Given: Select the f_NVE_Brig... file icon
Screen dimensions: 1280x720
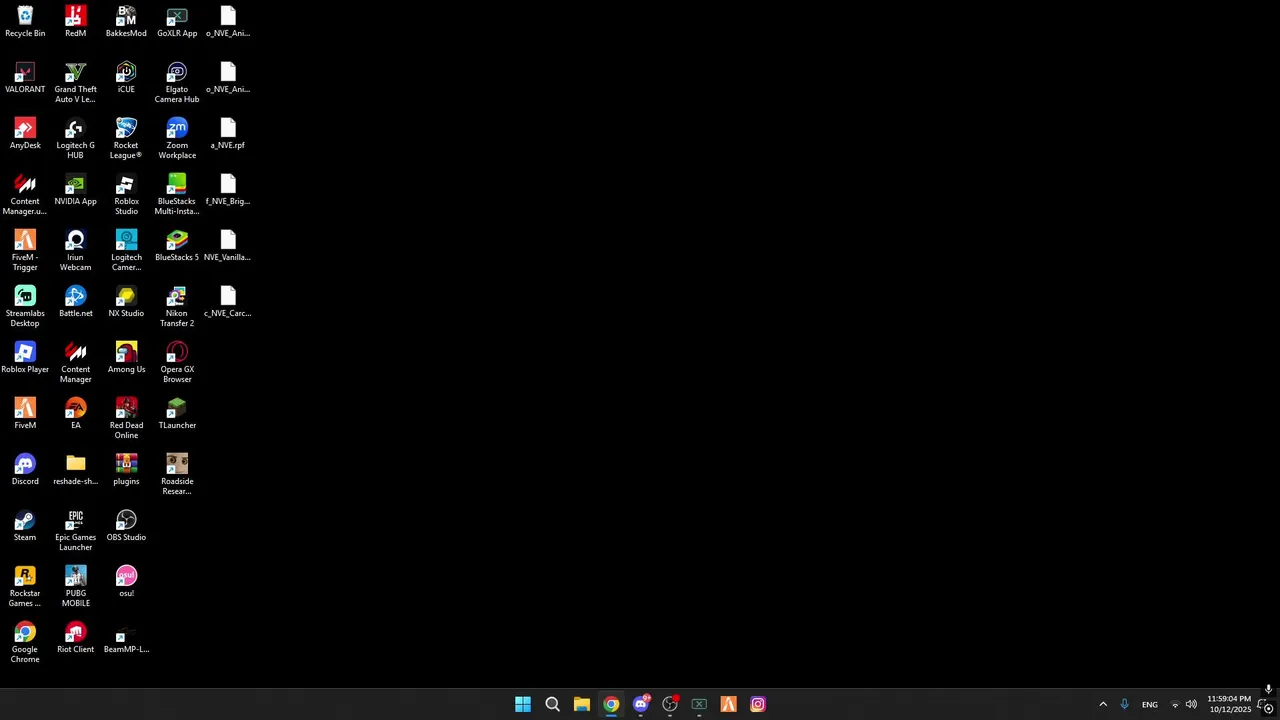Looking at the screenshot, I should pyautogui.click(x=228, y=190).
